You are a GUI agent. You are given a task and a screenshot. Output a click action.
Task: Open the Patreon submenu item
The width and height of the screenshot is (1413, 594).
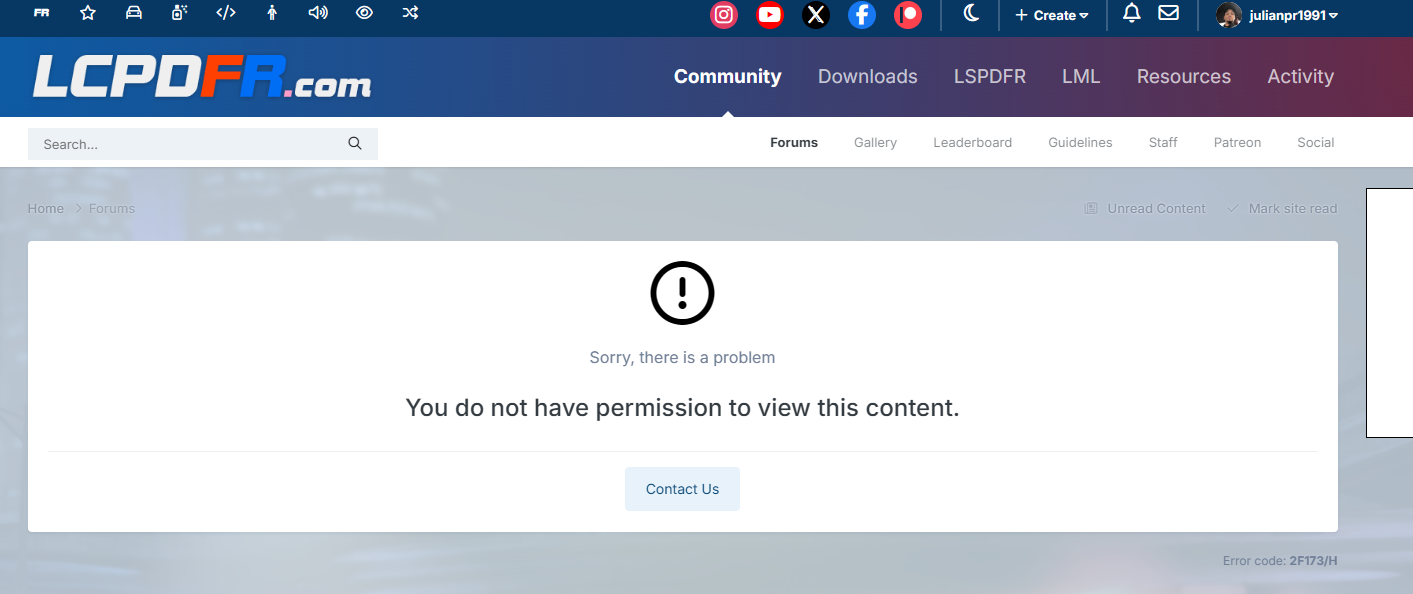[1238, 143]
